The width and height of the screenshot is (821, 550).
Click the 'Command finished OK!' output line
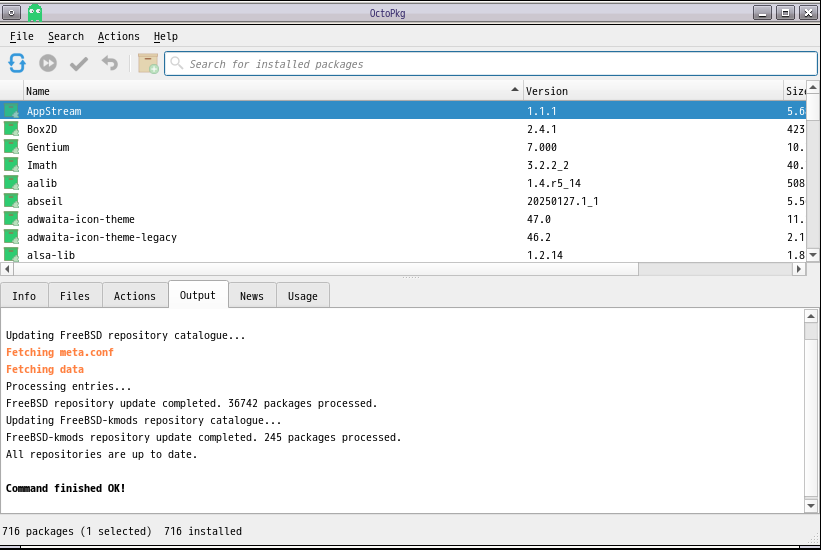(65, 488)
